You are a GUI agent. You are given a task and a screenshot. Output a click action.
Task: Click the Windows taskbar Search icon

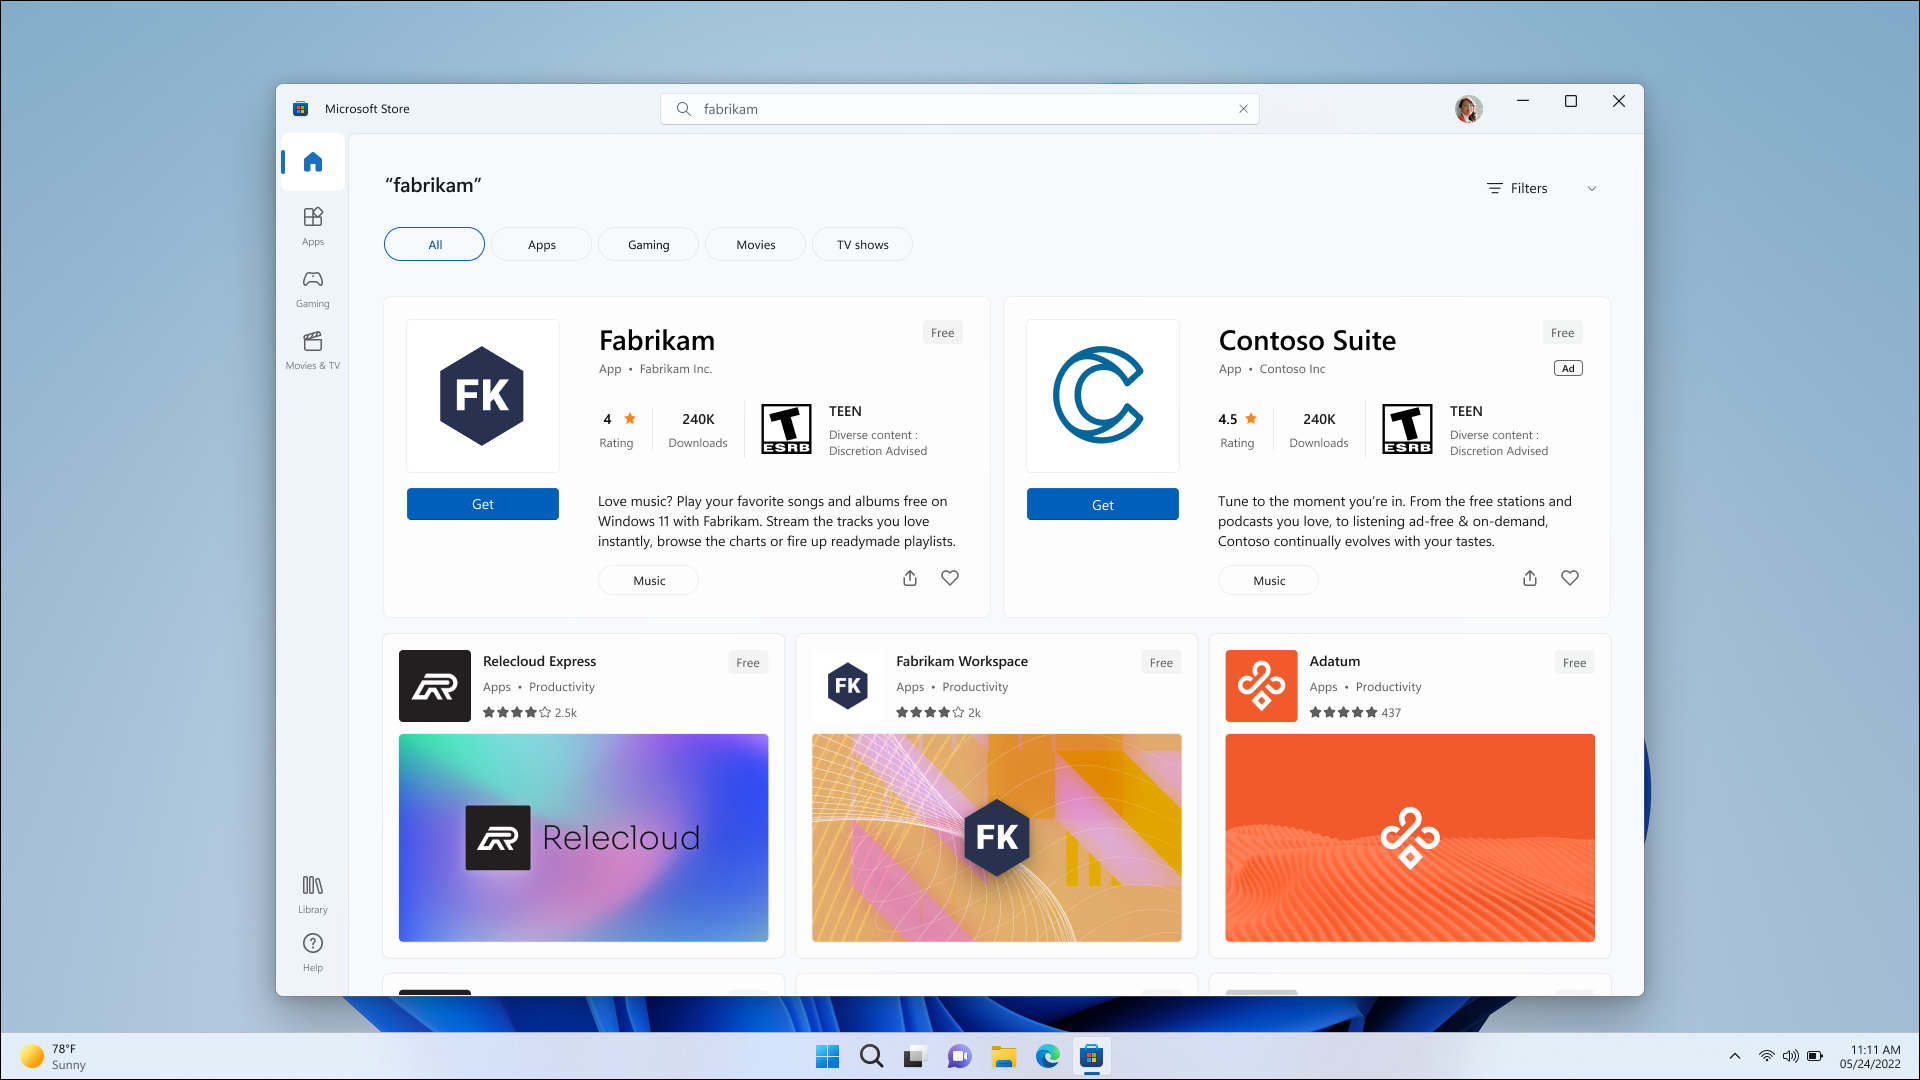[x=870, y=1055]
